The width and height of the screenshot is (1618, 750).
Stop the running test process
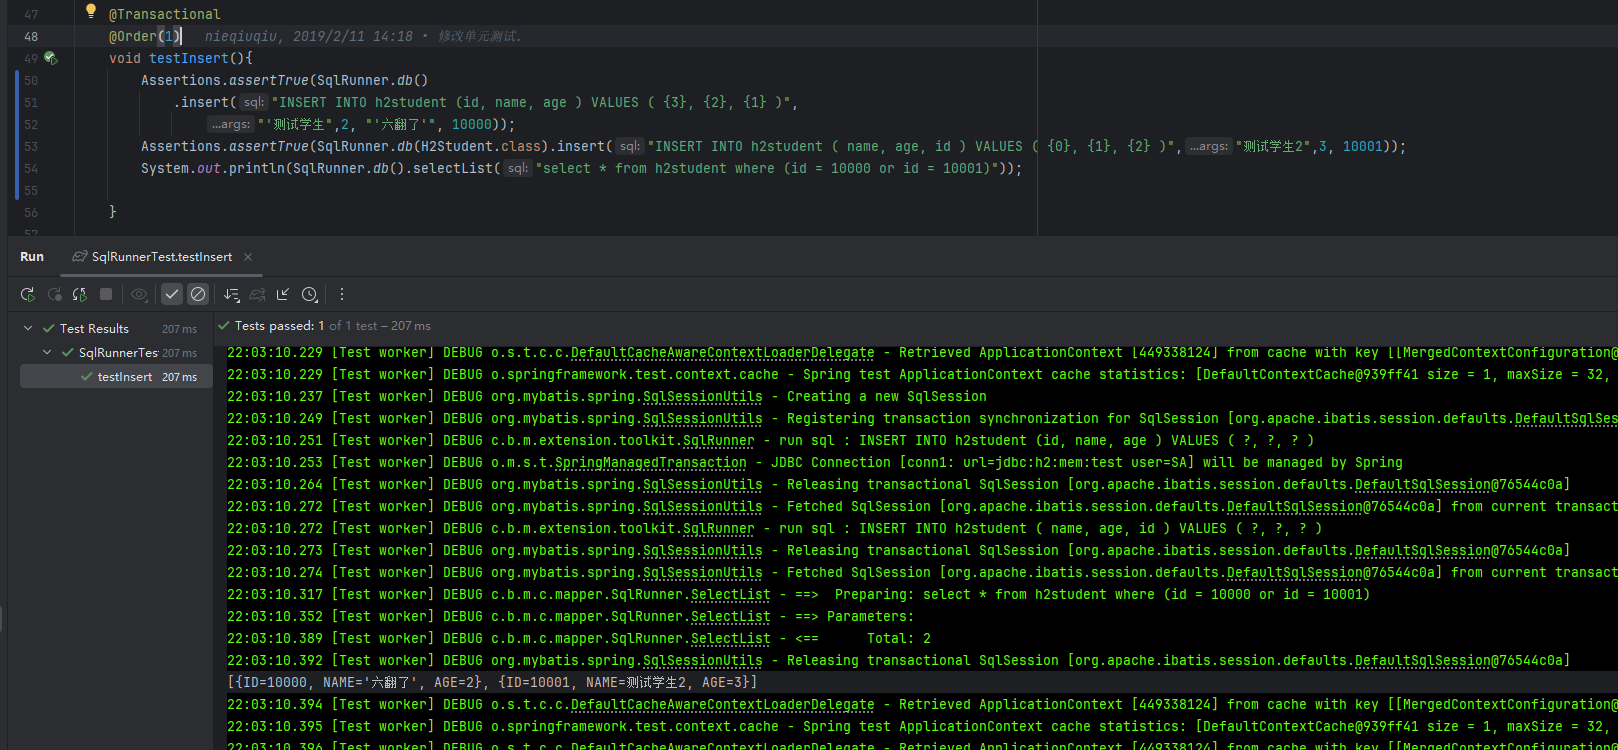(x=106, y=294)
